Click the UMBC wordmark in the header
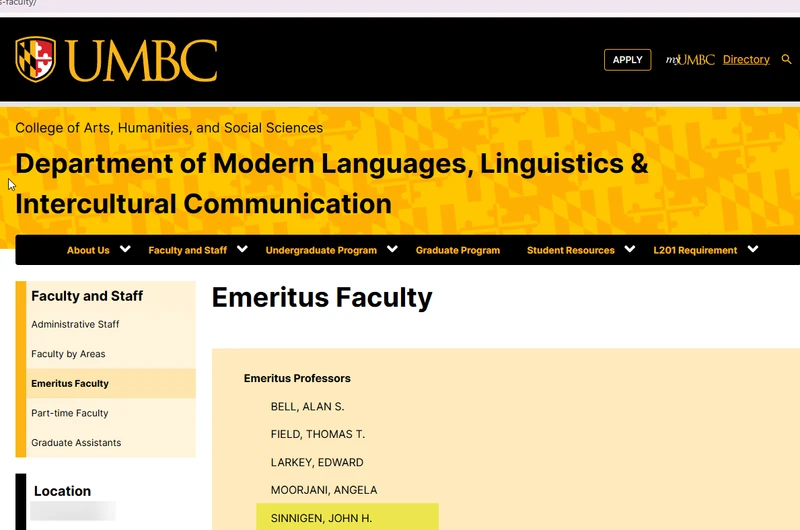Screen dimensions: 800x530 pos(142,61)
